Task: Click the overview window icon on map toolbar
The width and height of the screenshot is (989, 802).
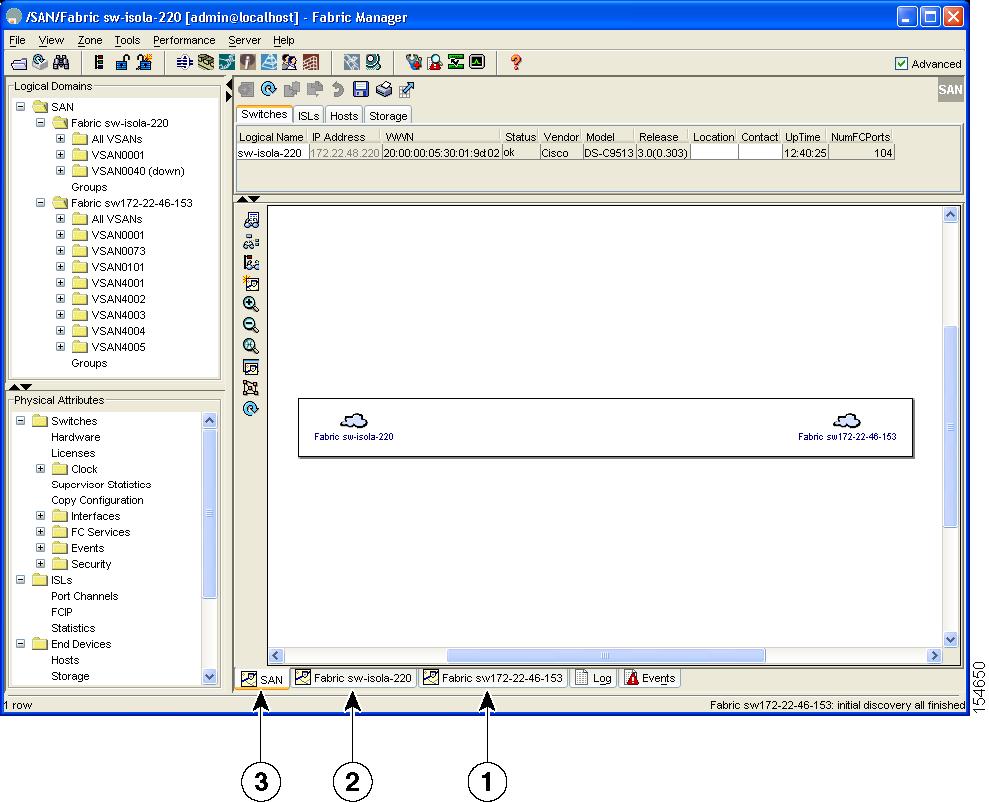Action: [x=250, y=367]
